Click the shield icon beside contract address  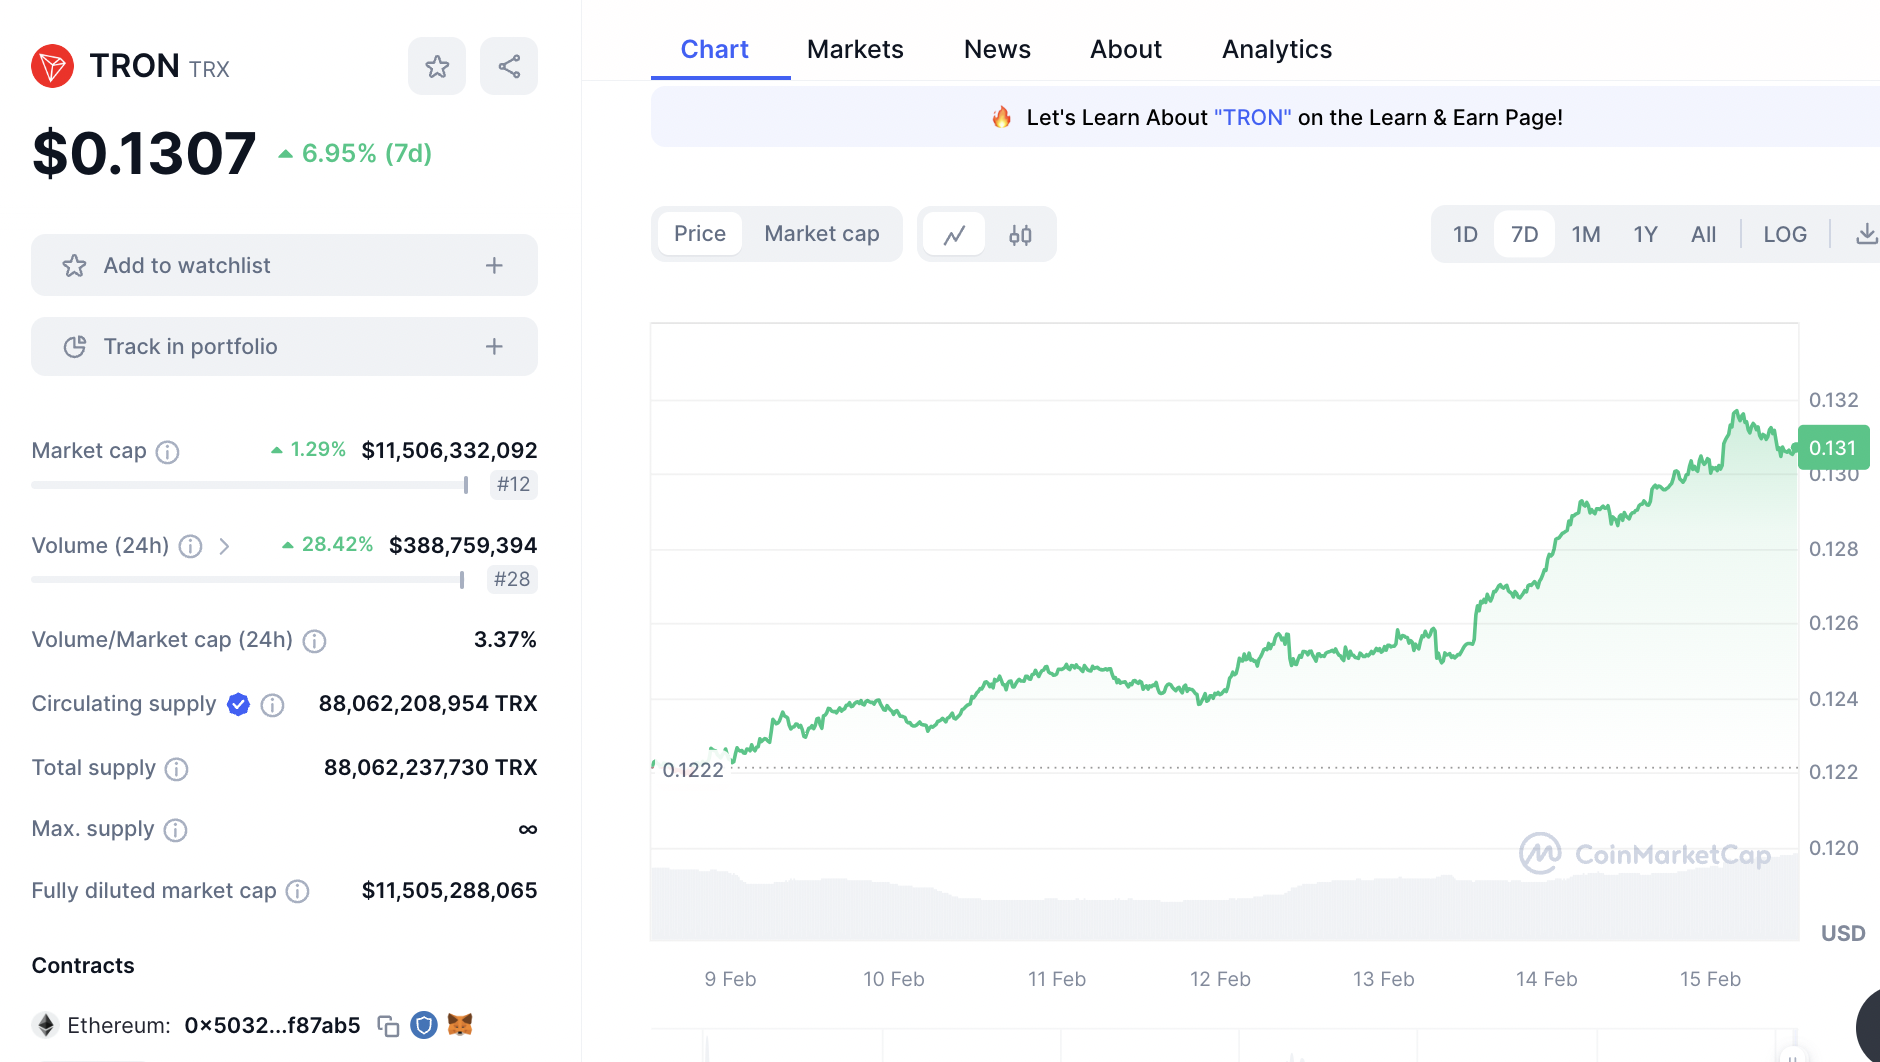tap(424, 1025)
